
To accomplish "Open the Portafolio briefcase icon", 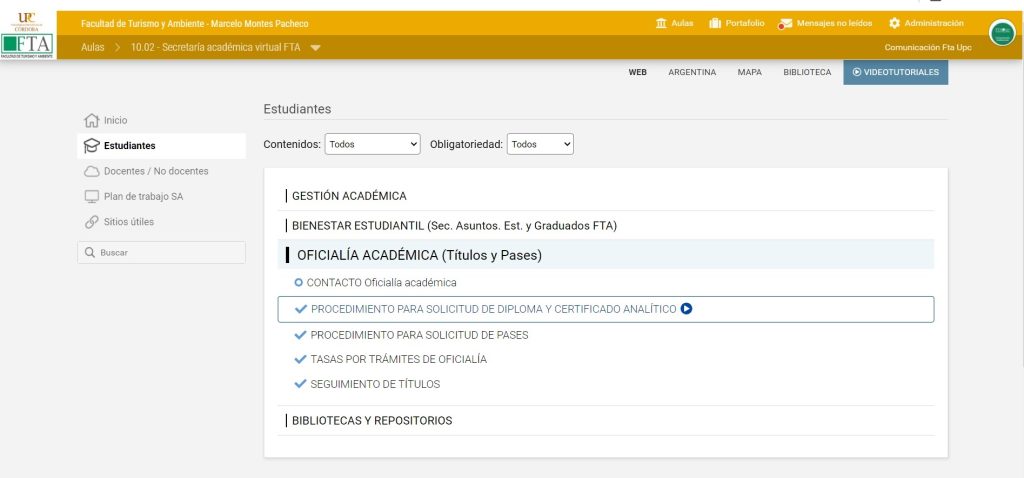I will (x=715, y=23).
